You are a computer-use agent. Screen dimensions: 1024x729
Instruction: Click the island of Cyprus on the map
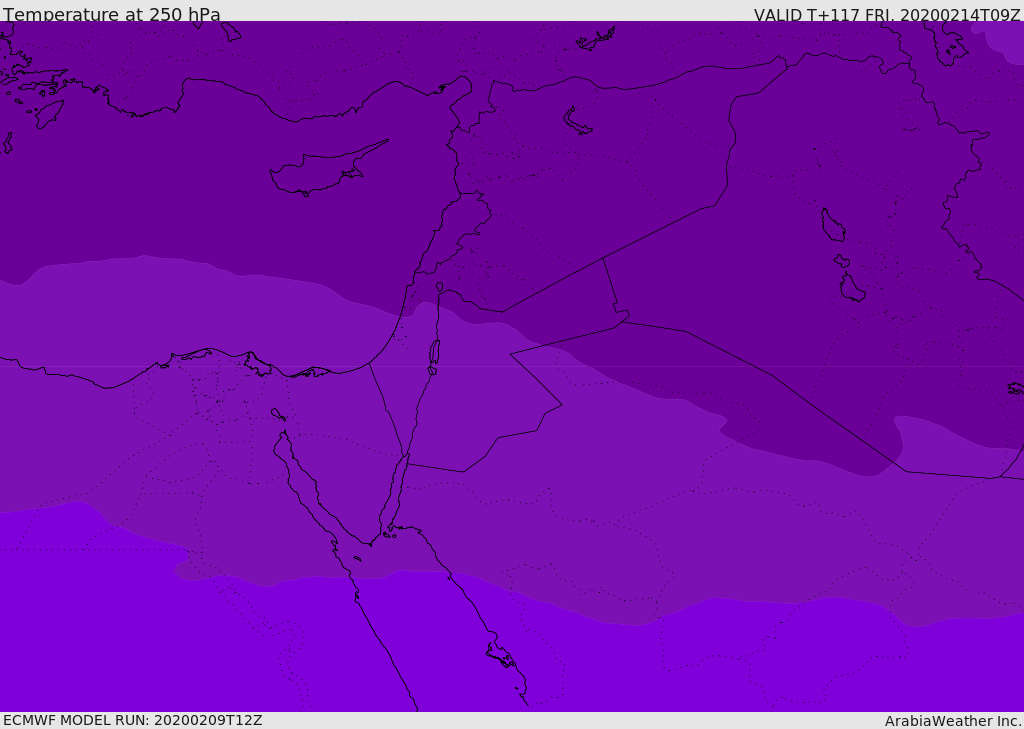click(x=327, y=169)
